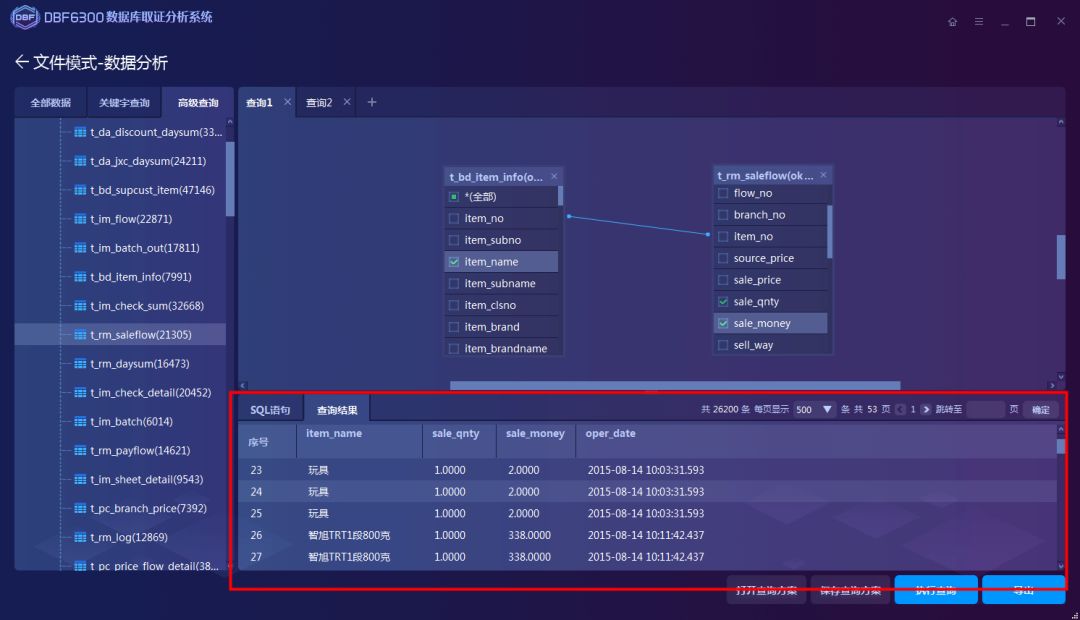Screen dimensions: 1080x620
Task: Click table icon of t_rm_log
Action: tap(81, 537)
